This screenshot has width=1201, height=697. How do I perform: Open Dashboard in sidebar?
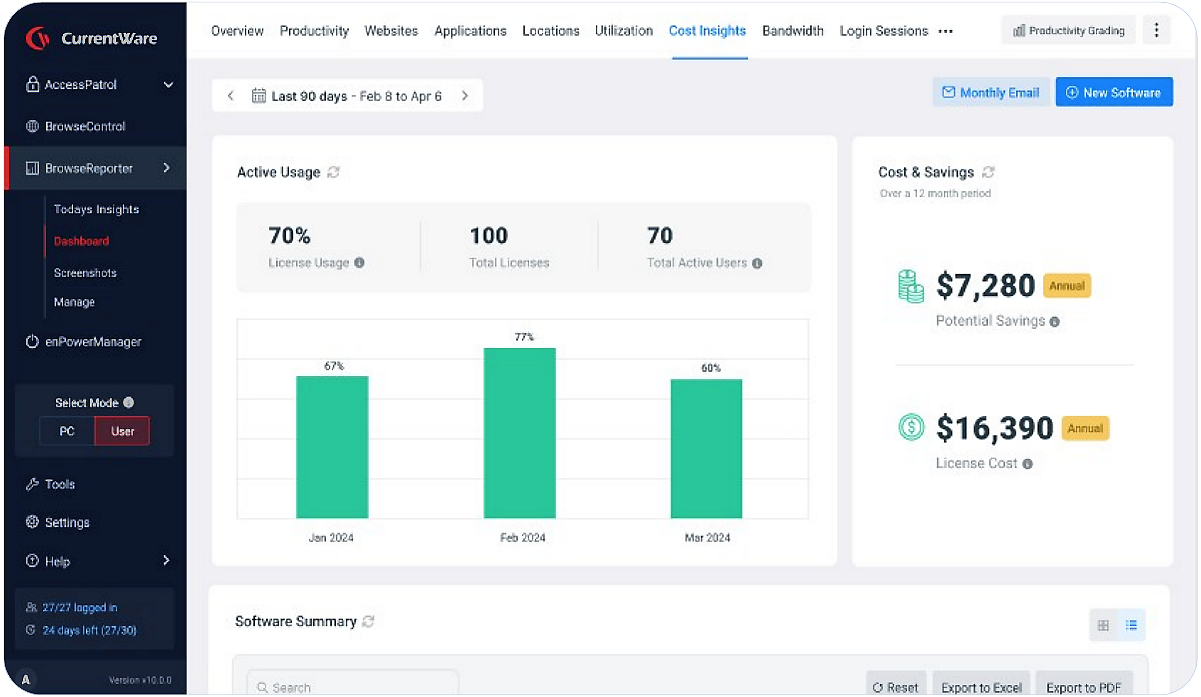pyautogui.click(x=81, y=241)
